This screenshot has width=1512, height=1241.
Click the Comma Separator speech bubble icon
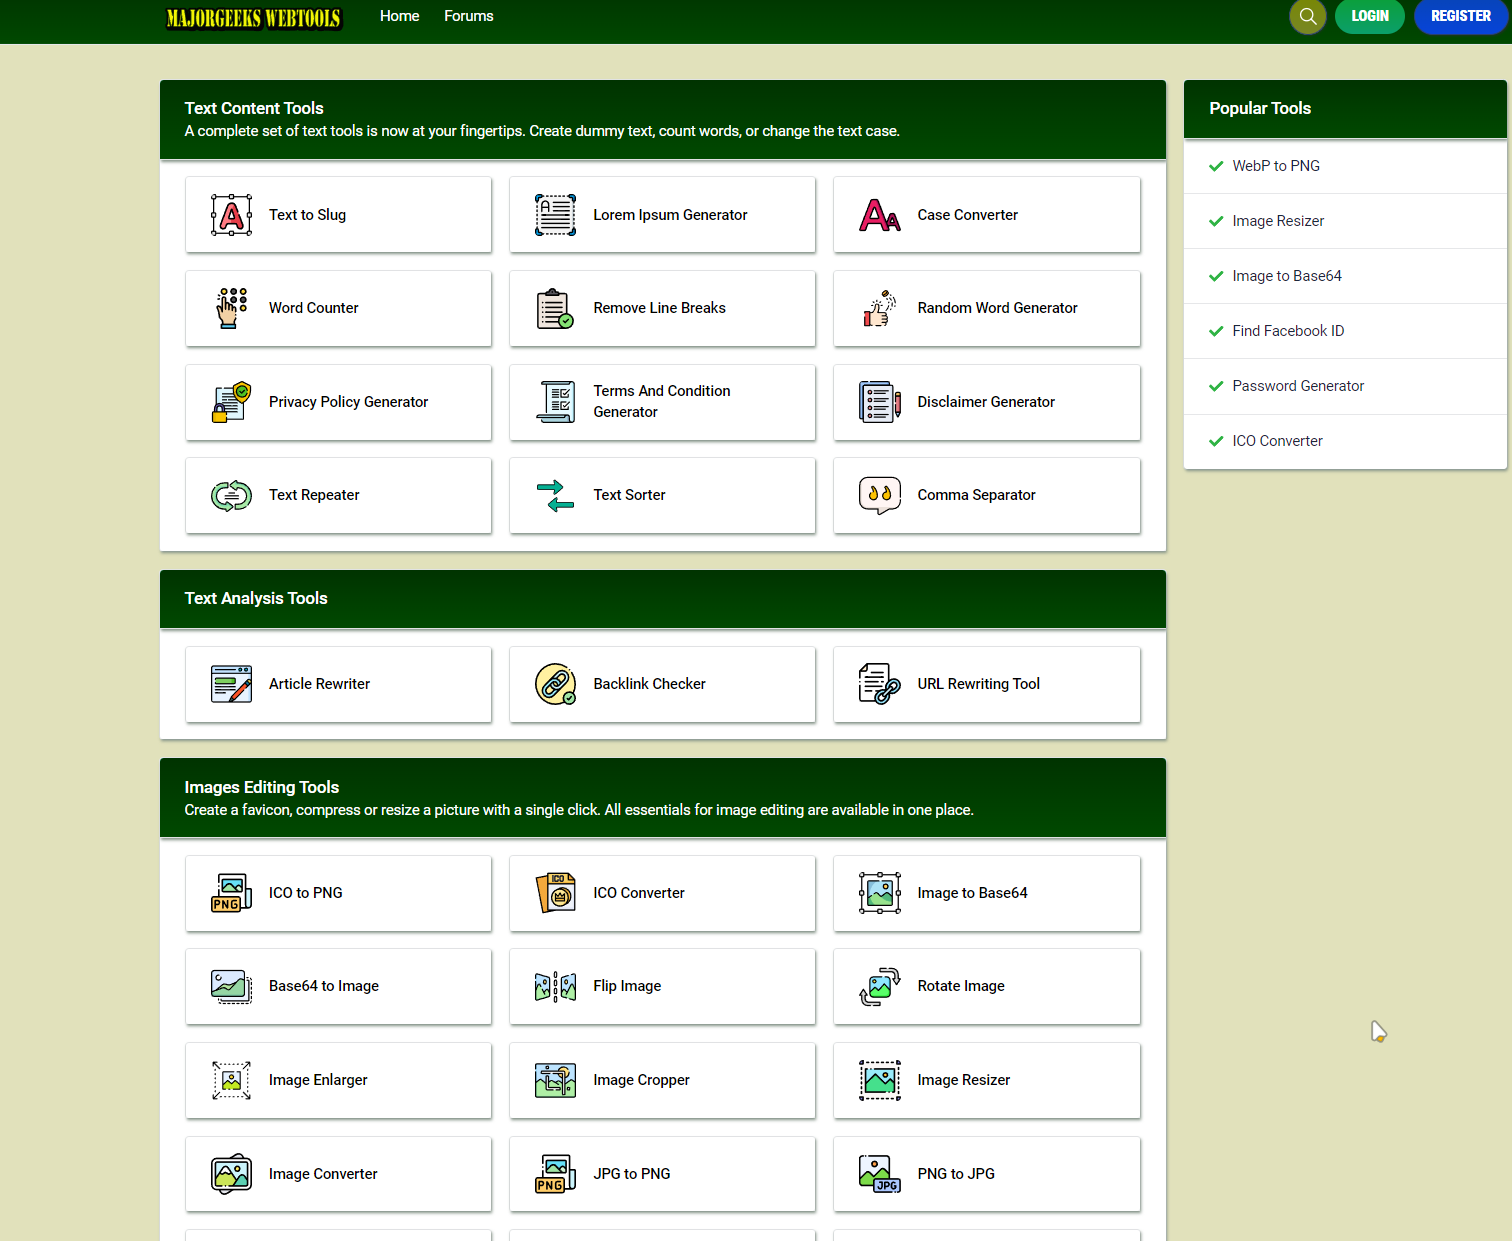(879, 495)
